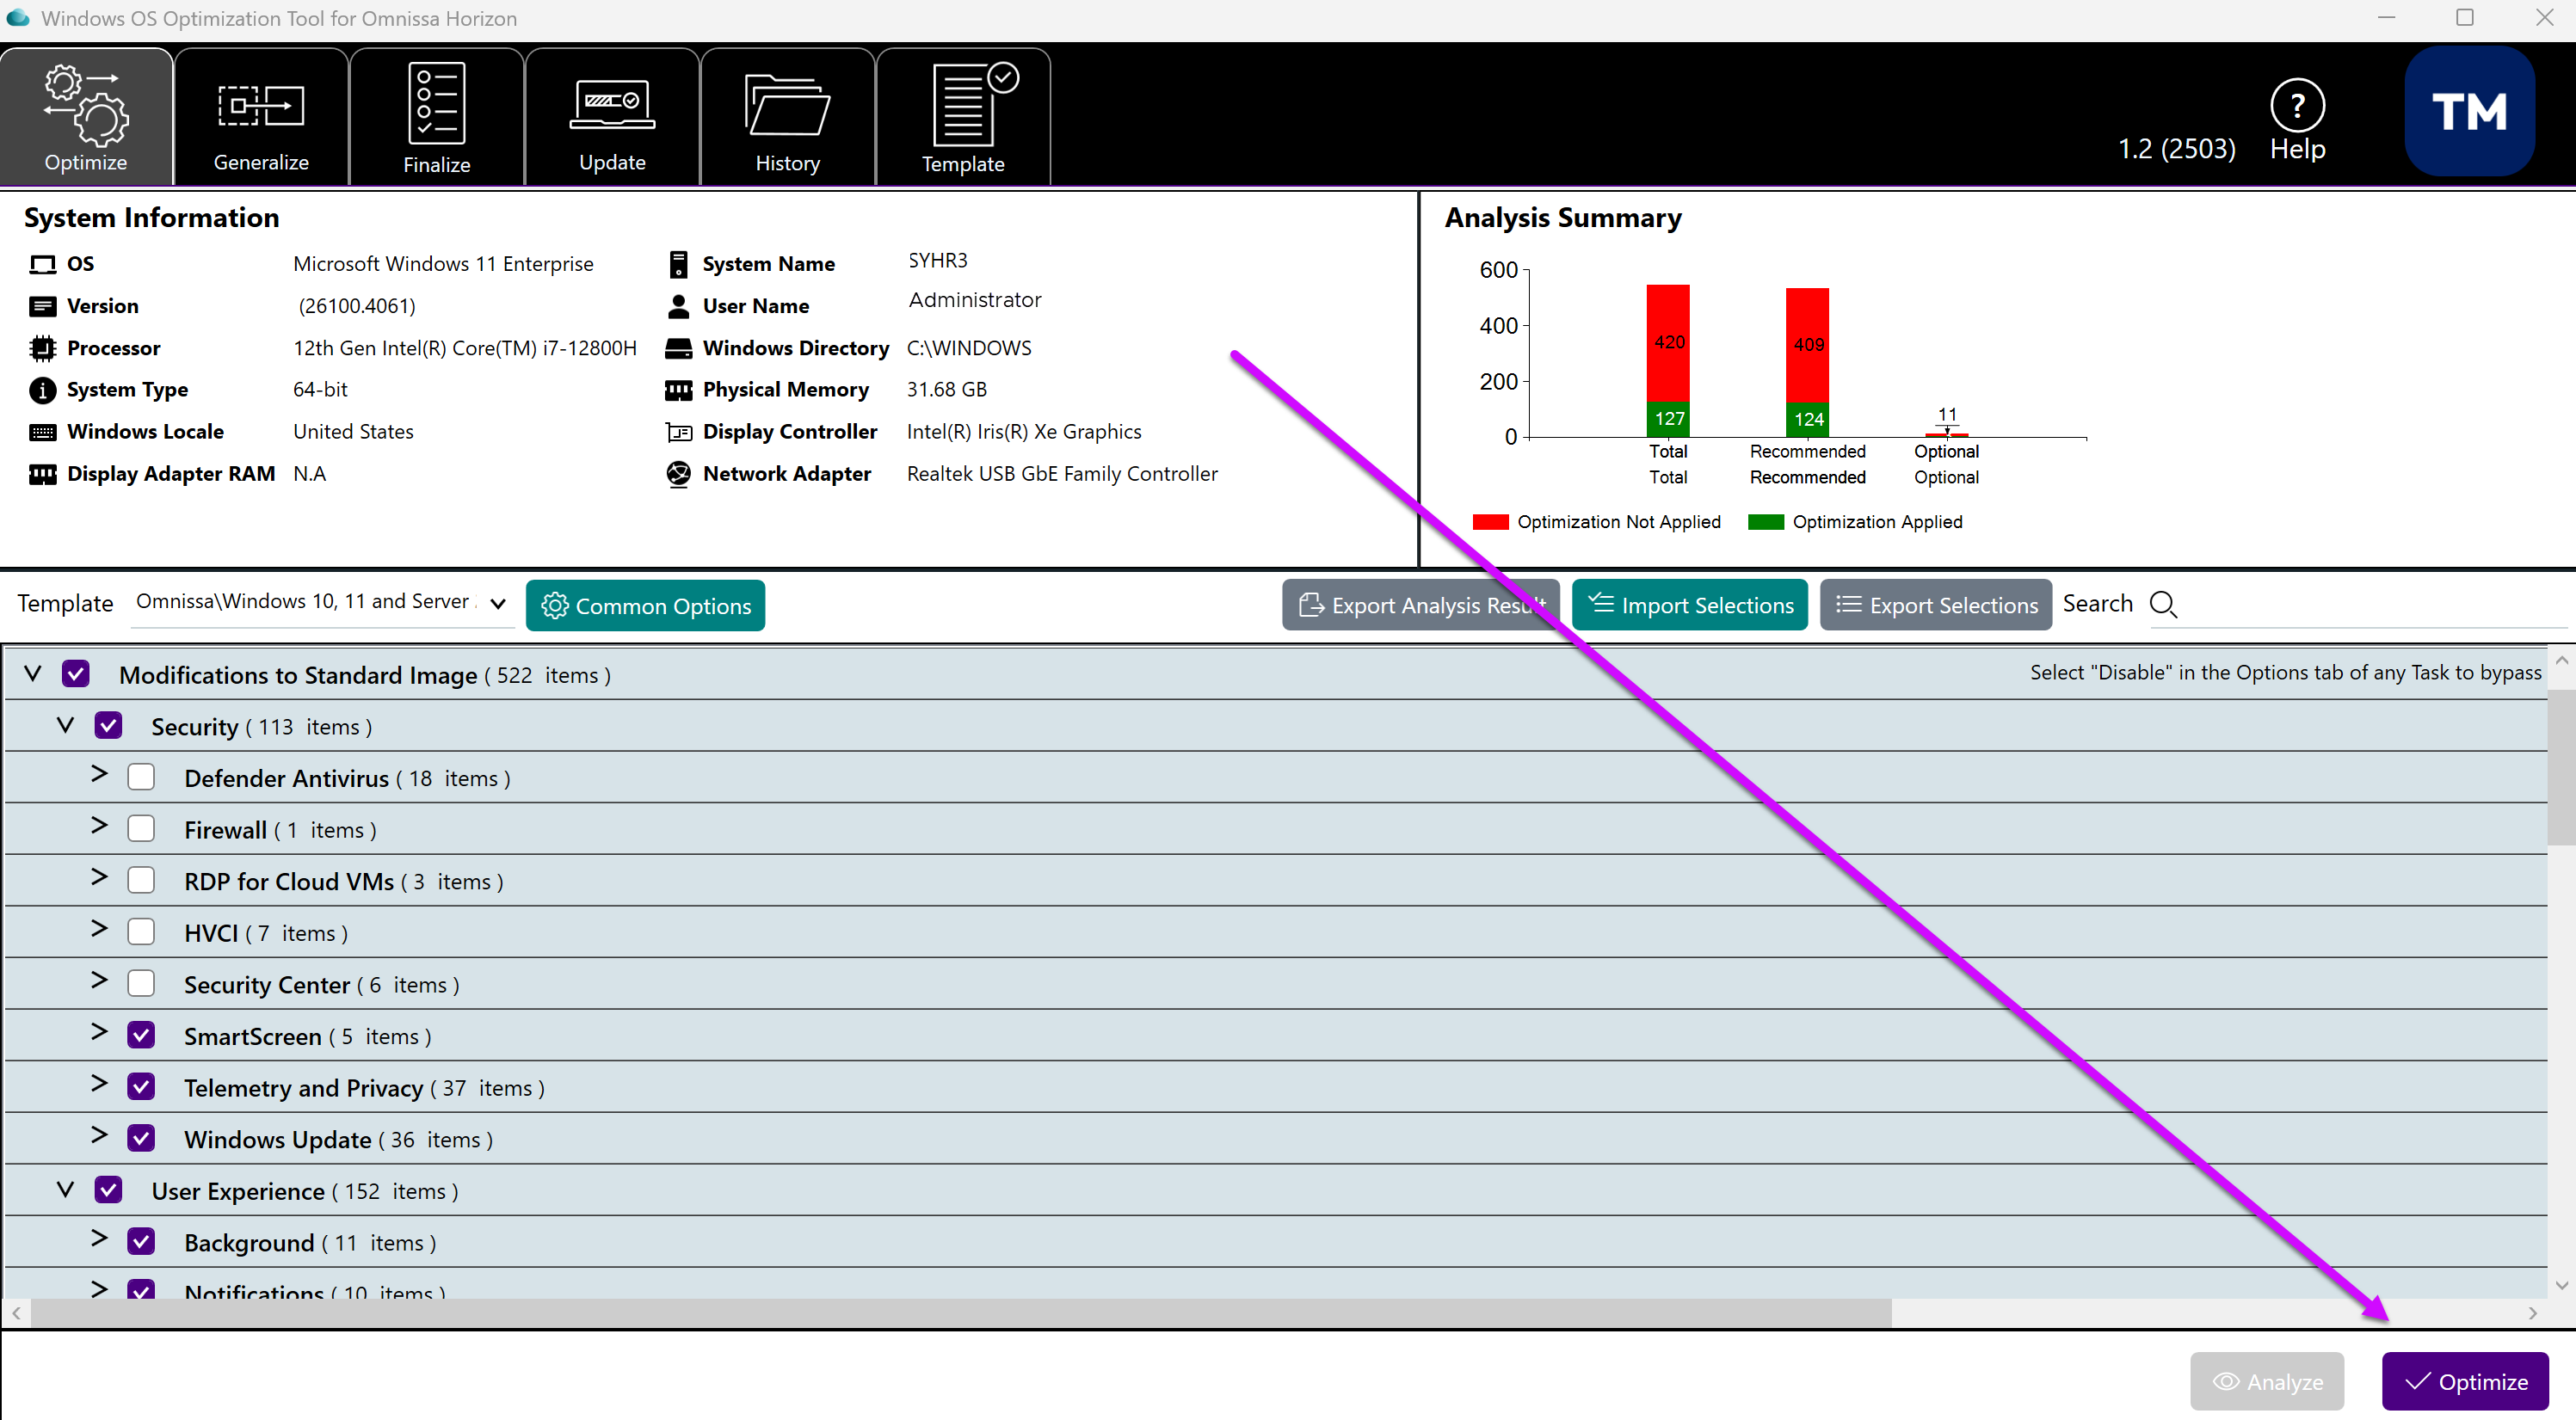
Task: Expand the Firewall item
Action: (x=99, y=826)
